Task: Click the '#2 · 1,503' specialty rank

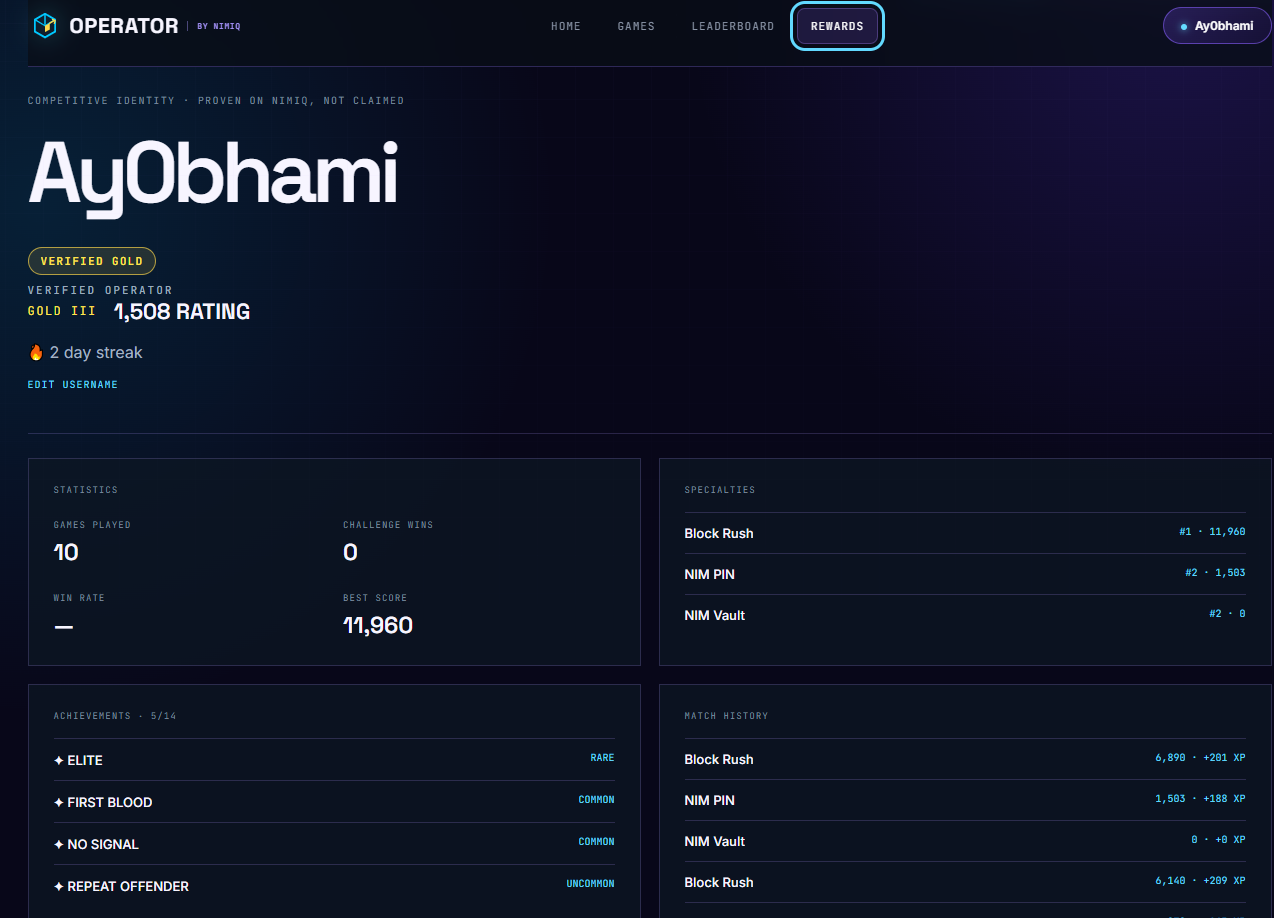Action: [1215, 573]
